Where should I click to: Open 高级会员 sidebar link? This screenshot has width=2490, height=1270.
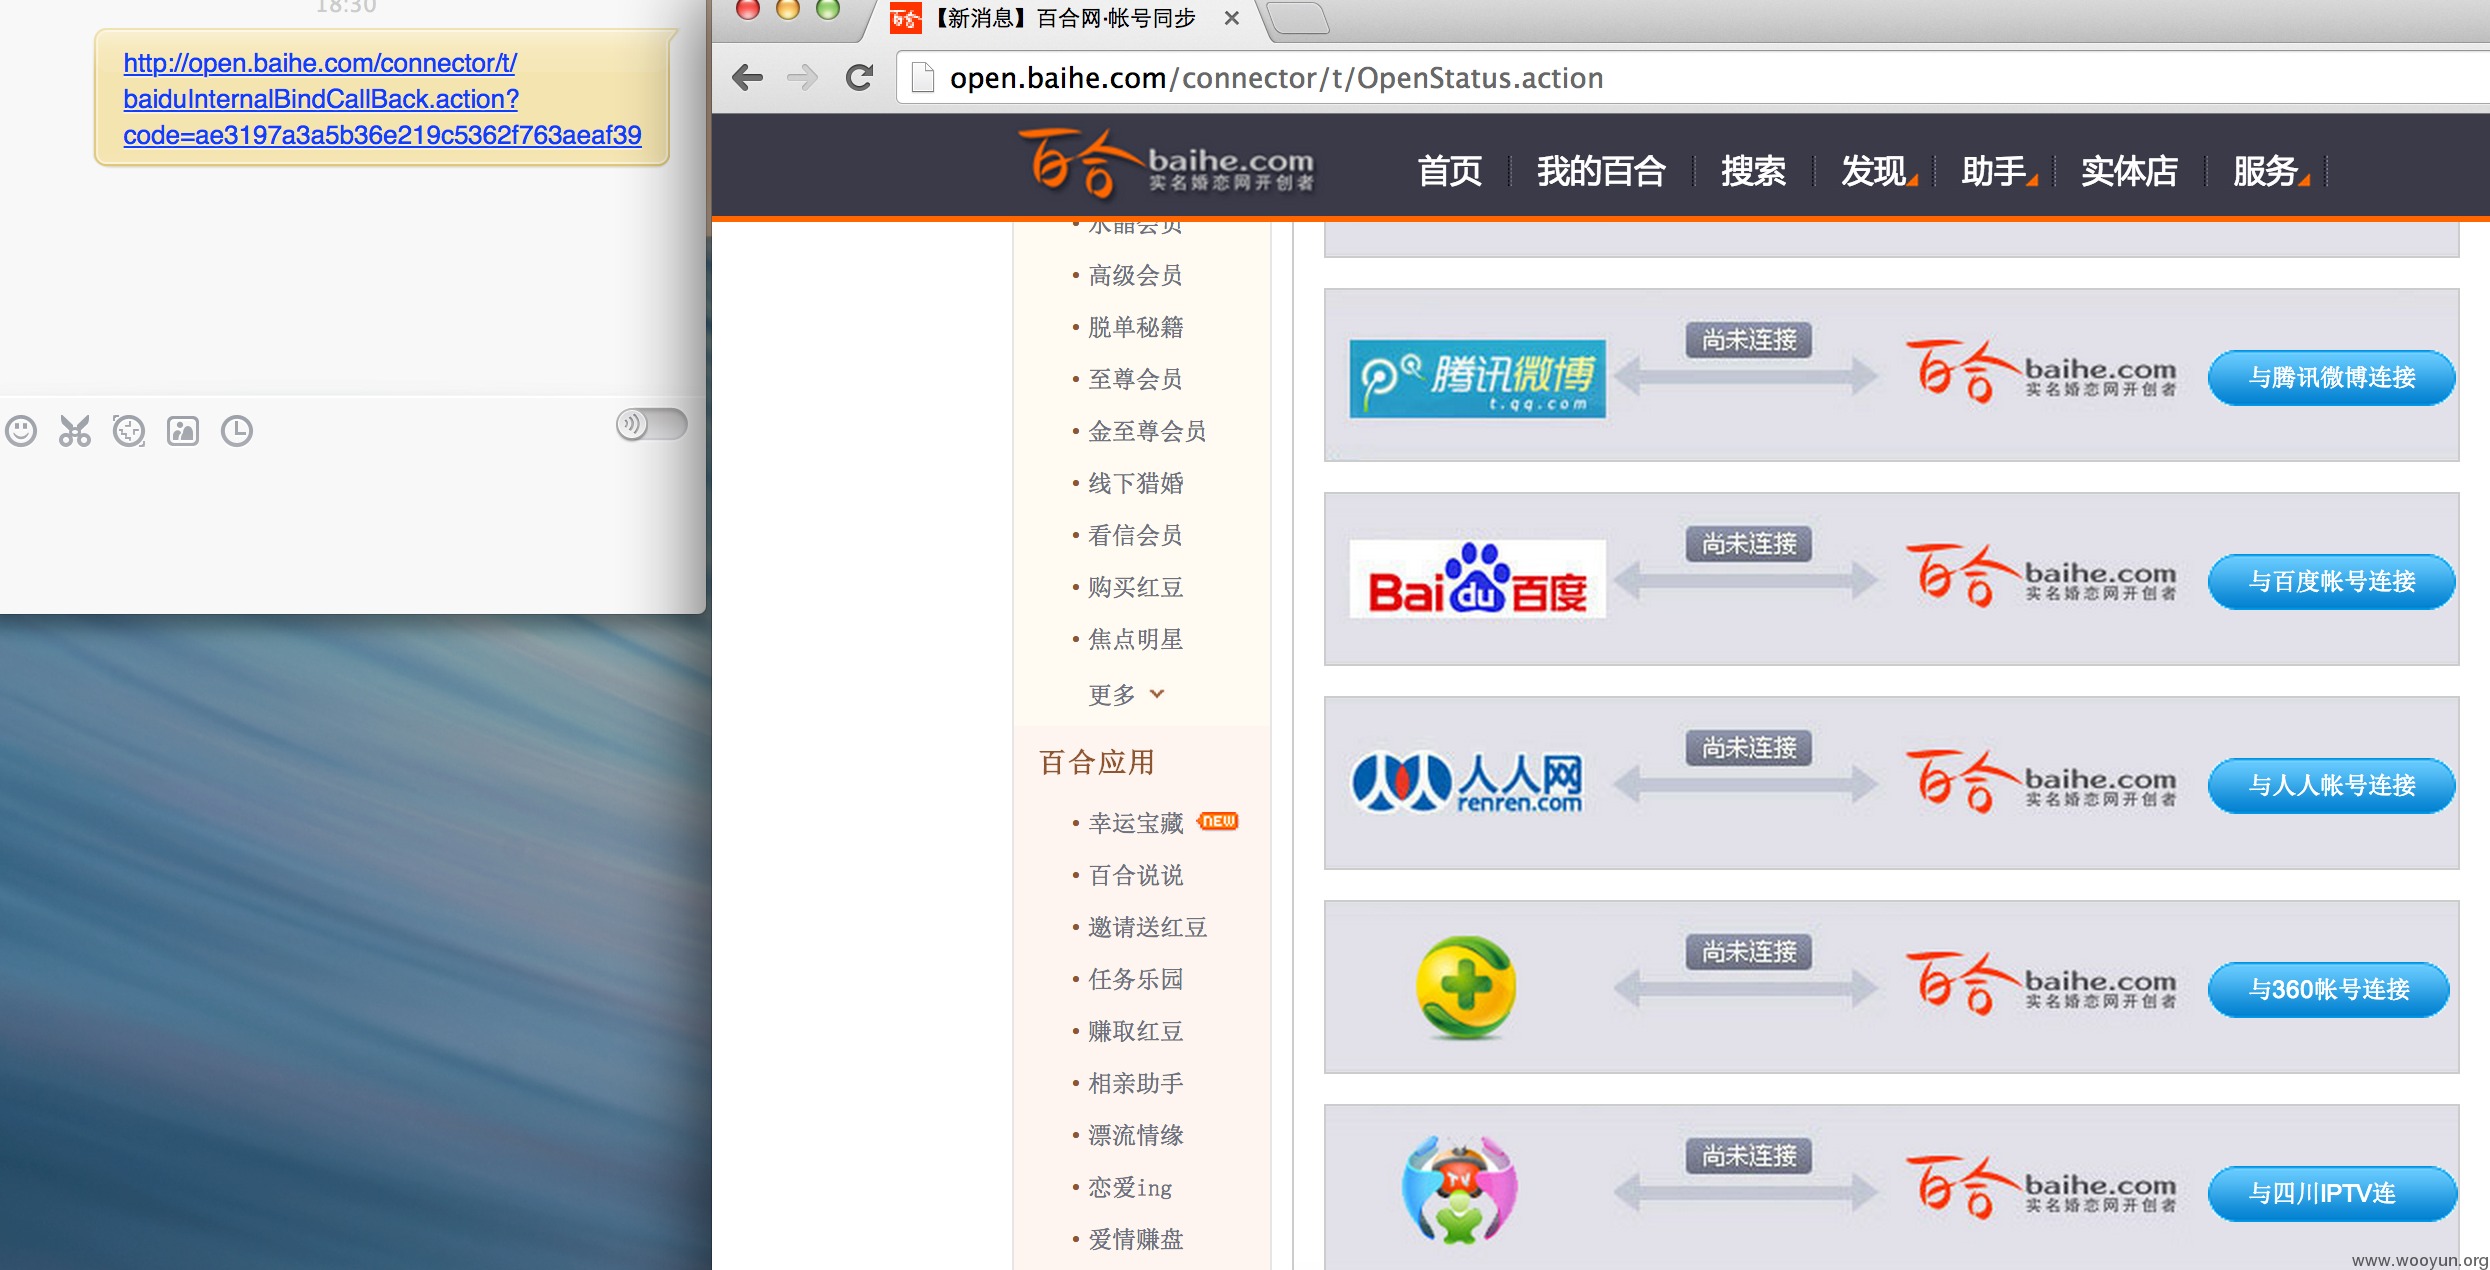point(1135,275)
